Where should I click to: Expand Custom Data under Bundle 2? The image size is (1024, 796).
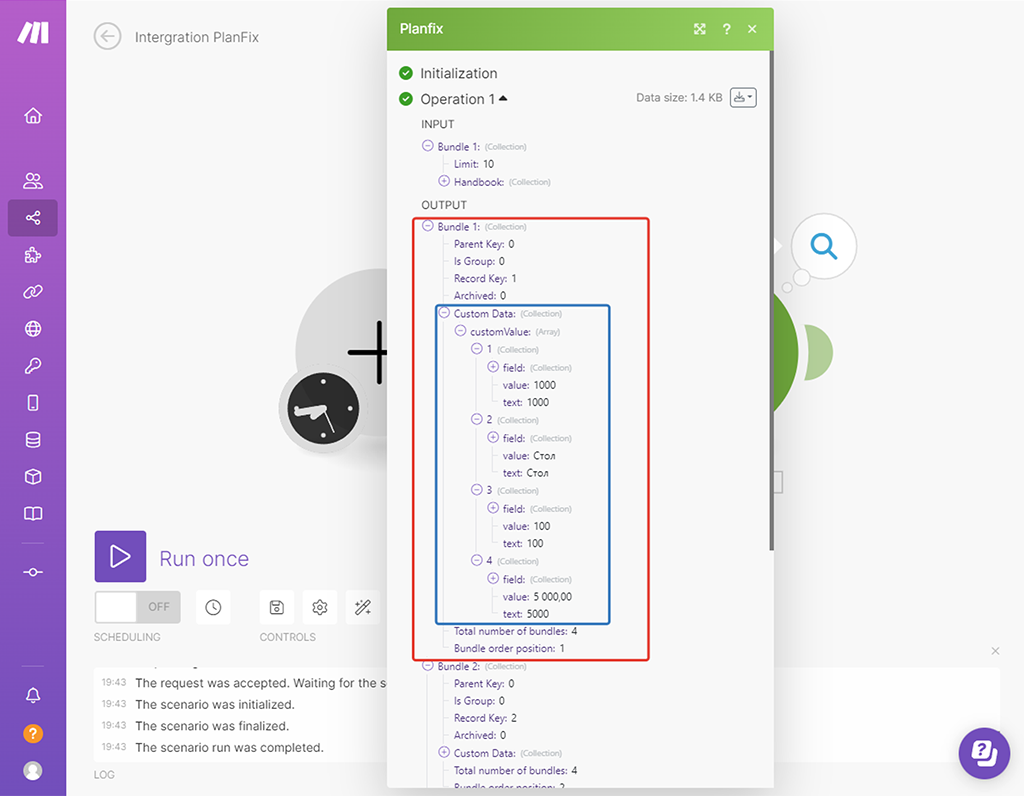pos(444,752)
